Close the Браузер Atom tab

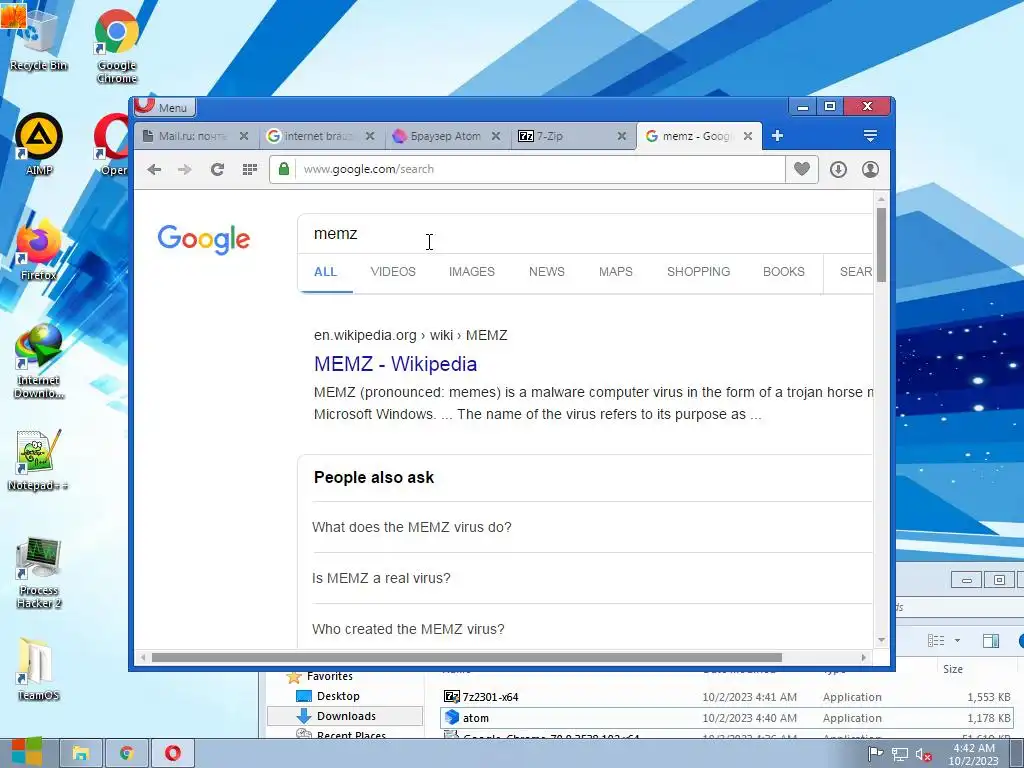(x=496, y=136)
